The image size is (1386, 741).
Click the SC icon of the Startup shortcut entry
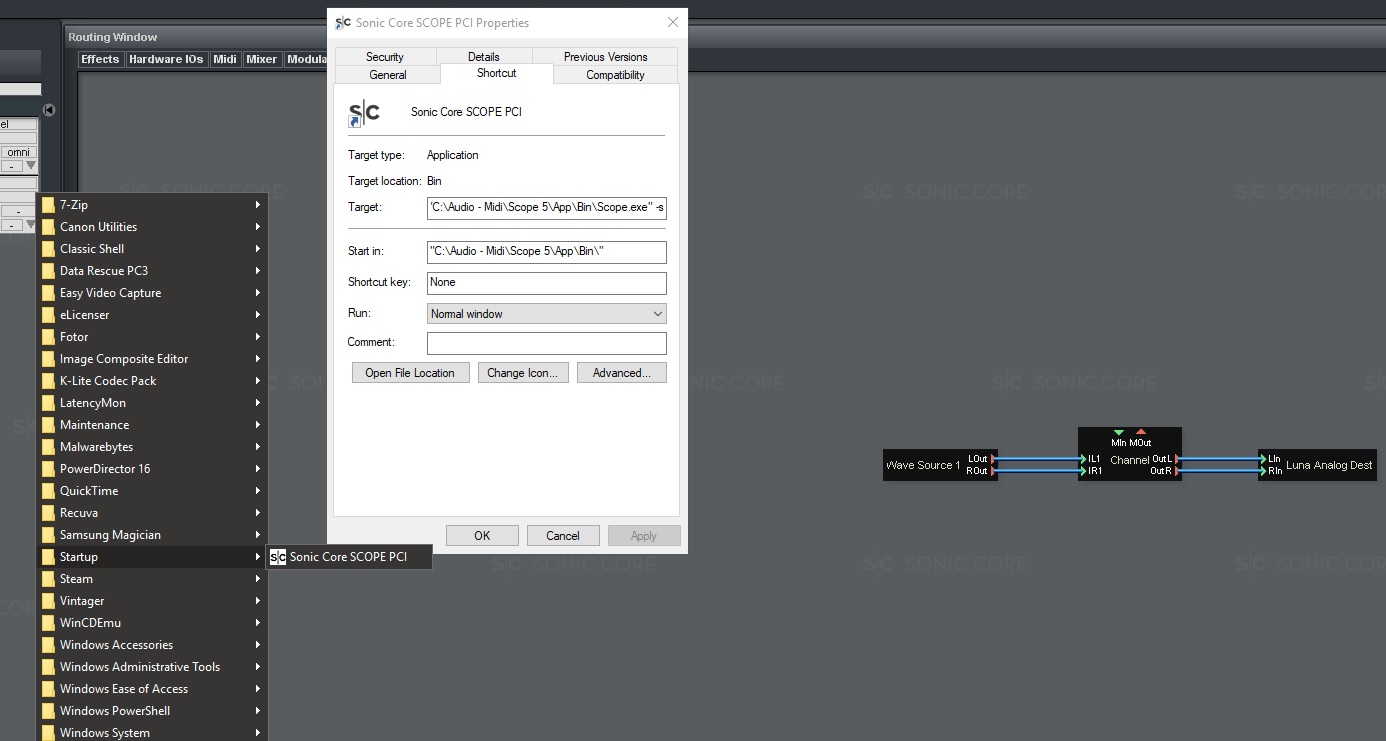coord(278,557)
